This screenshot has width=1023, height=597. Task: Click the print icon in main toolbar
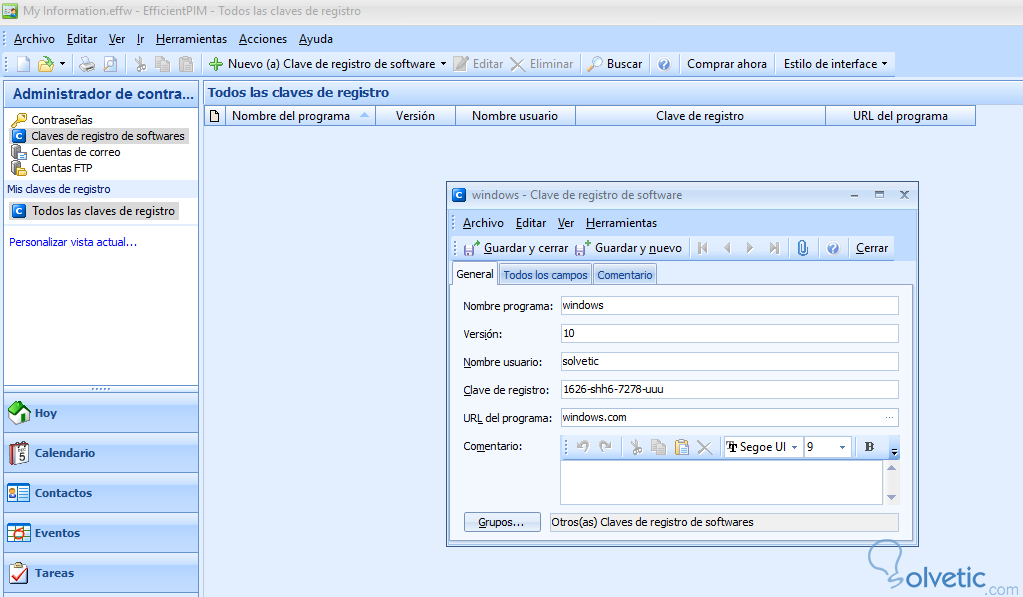[x=87, y=64]
